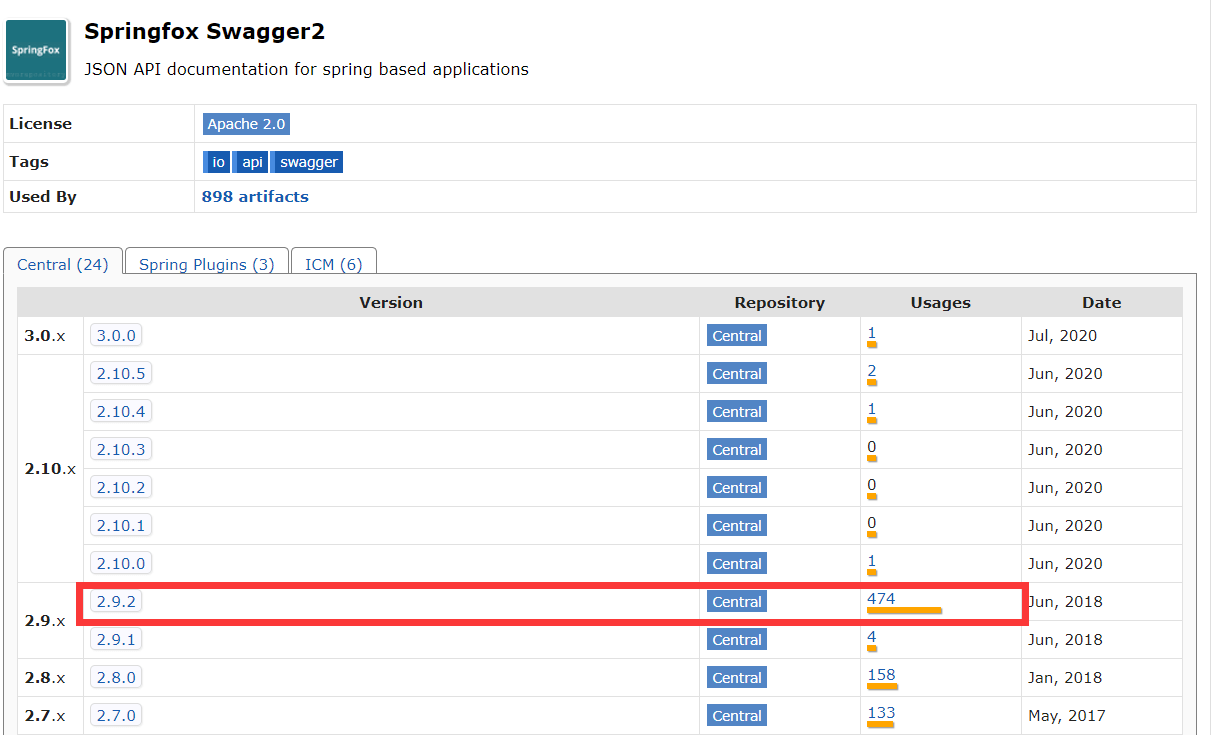Click Central repository badge for 2.10.4
1221x735 pixels.
tap(737, 412)
